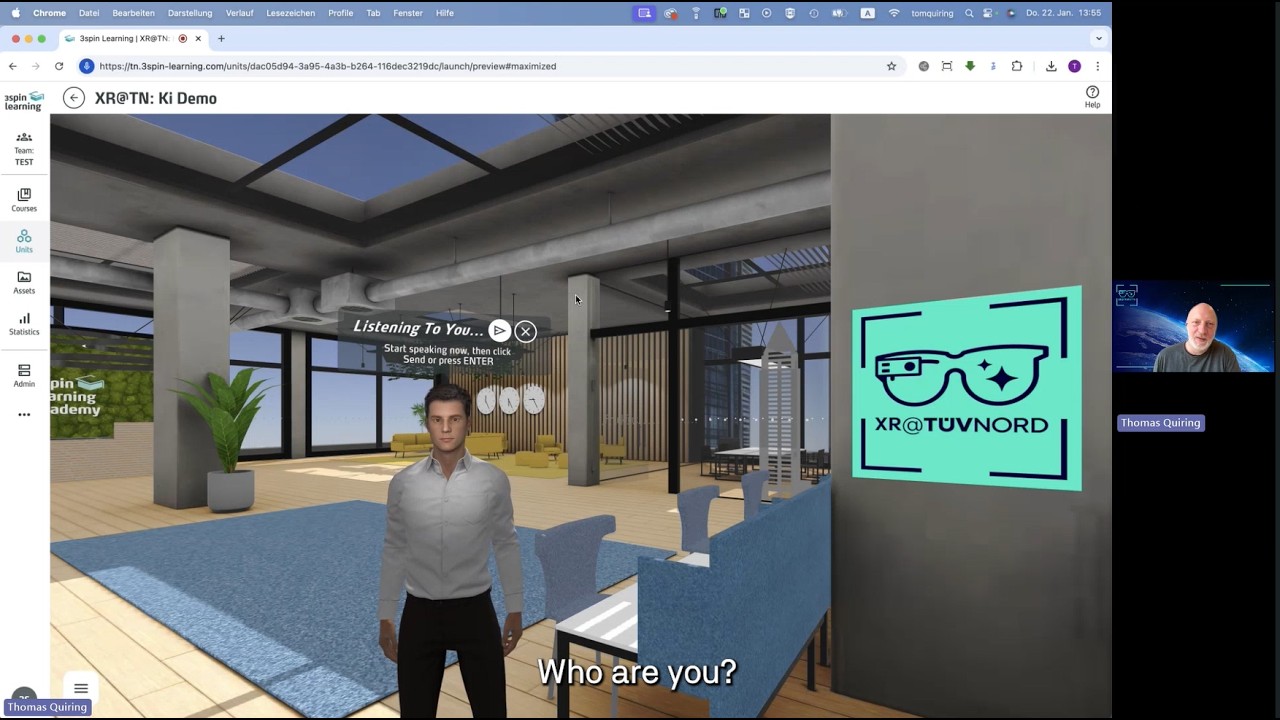This screenshot has height=720, width=1280.
Task: Click the screenshot capture extension icon
Action: [947, 66]
